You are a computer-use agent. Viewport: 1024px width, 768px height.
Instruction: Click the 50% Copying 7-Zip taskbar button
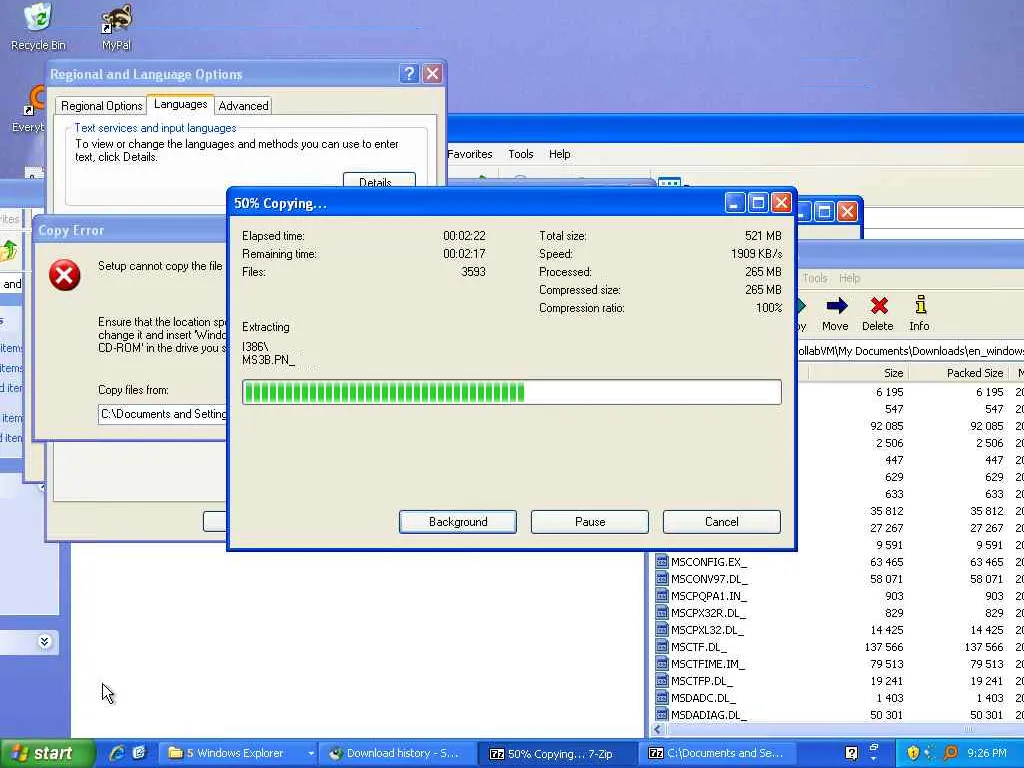(x=556, y=753)
